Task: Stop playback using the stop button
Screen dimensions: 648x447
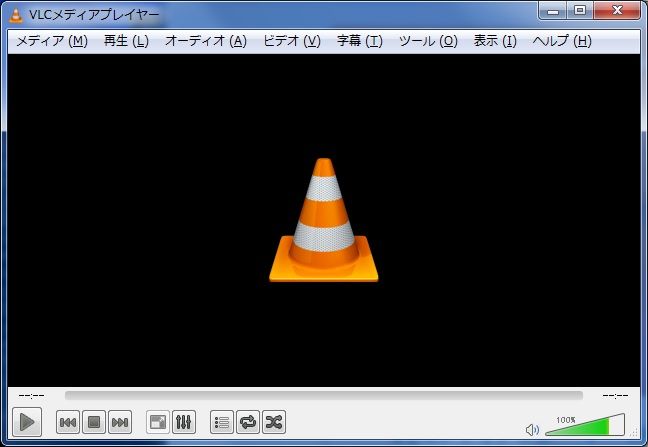Action: pos(94,422)
